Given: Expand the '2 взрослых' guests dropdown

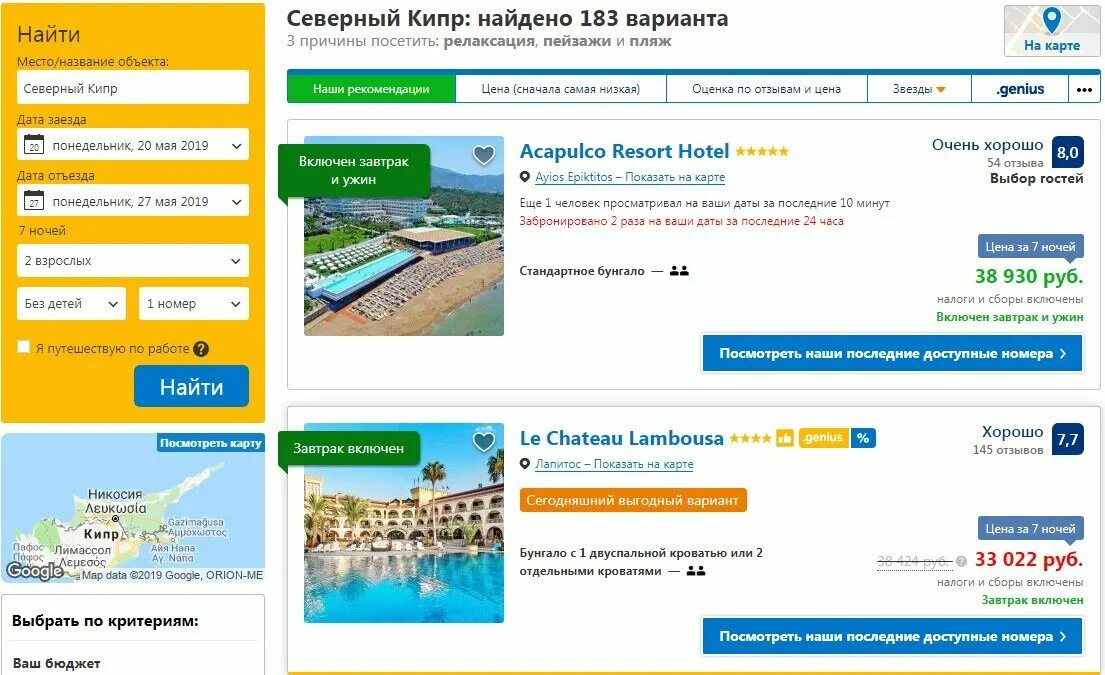Looking at the screenshot, I should [132, 261].
